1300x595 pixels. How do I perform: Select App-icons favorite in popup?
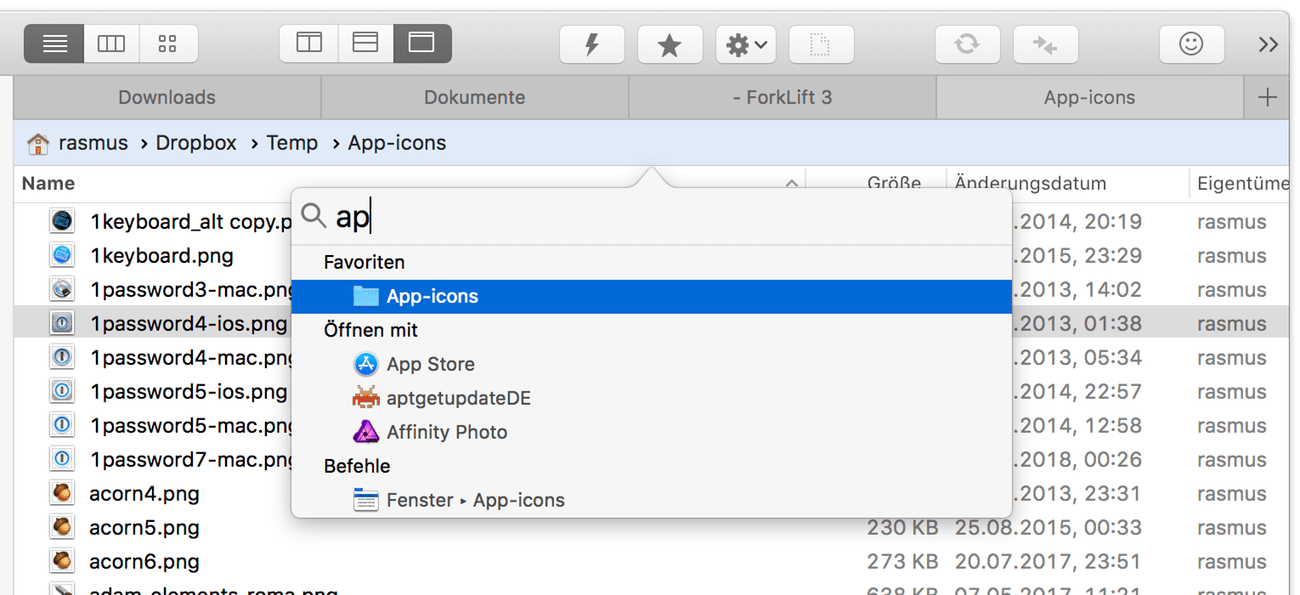pyautogui.click(x=652, y=296)
